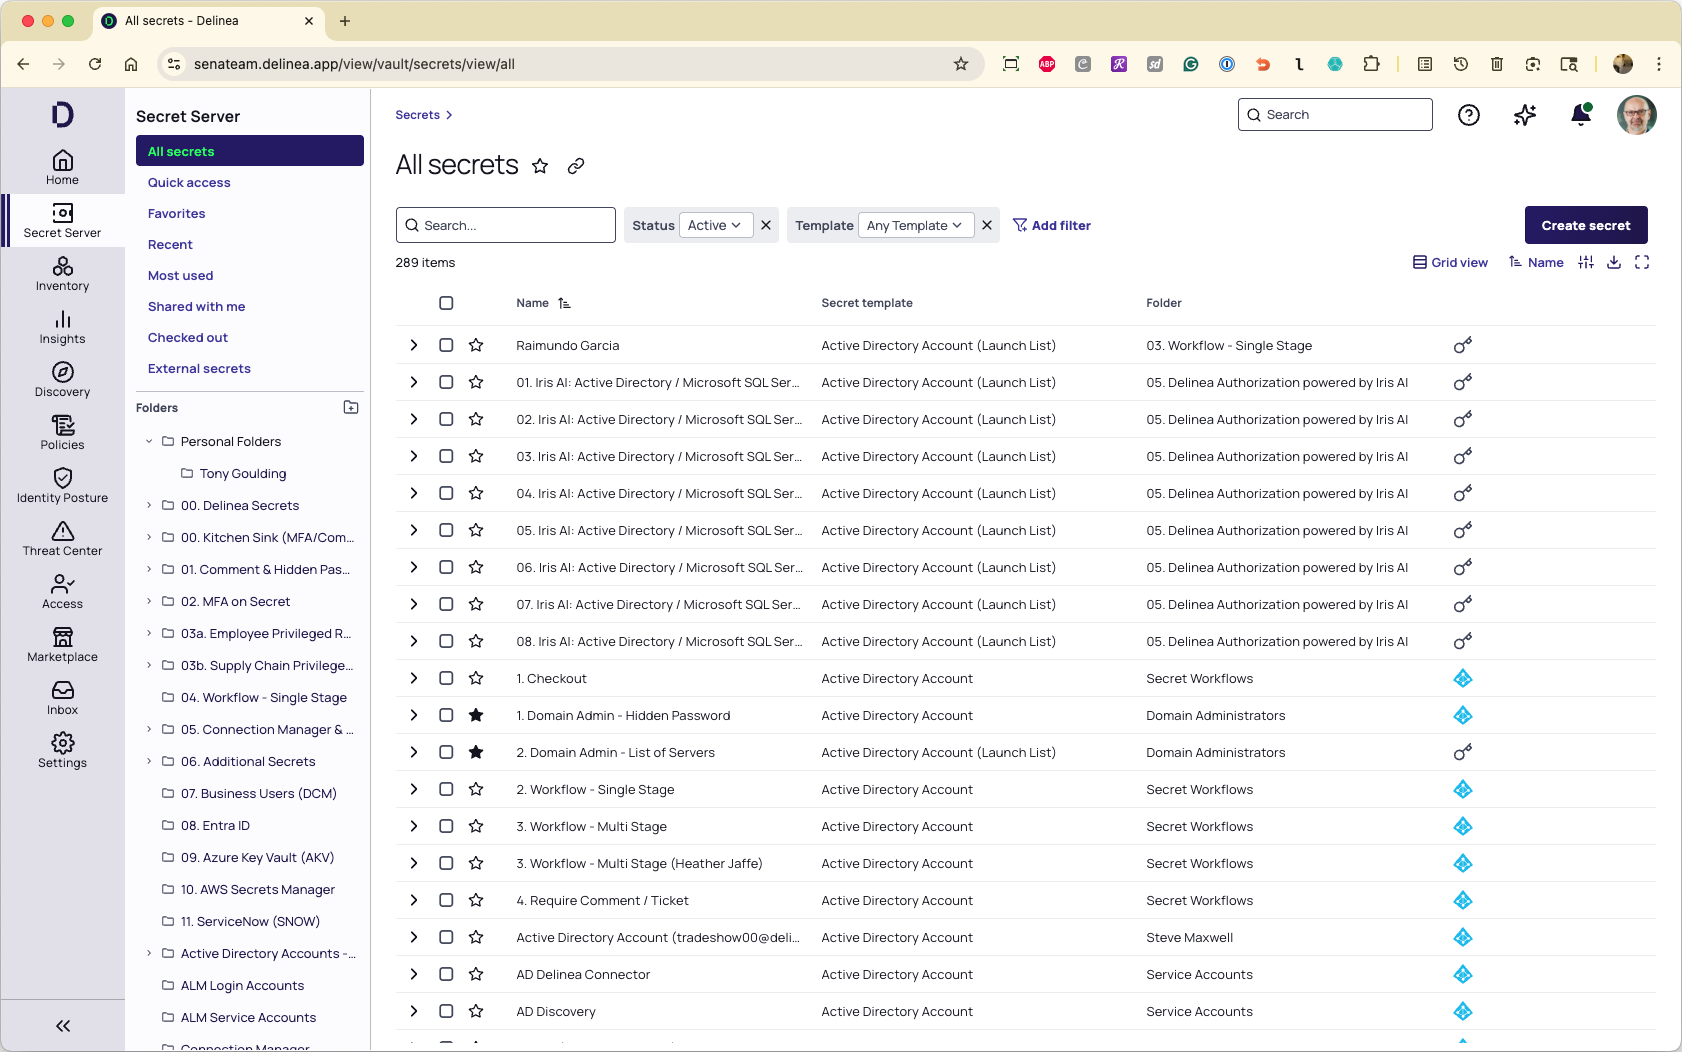Screen dimensions: 1682x1052
Task: Expand Active Directory Accounts folder
Action: point(149,953)
